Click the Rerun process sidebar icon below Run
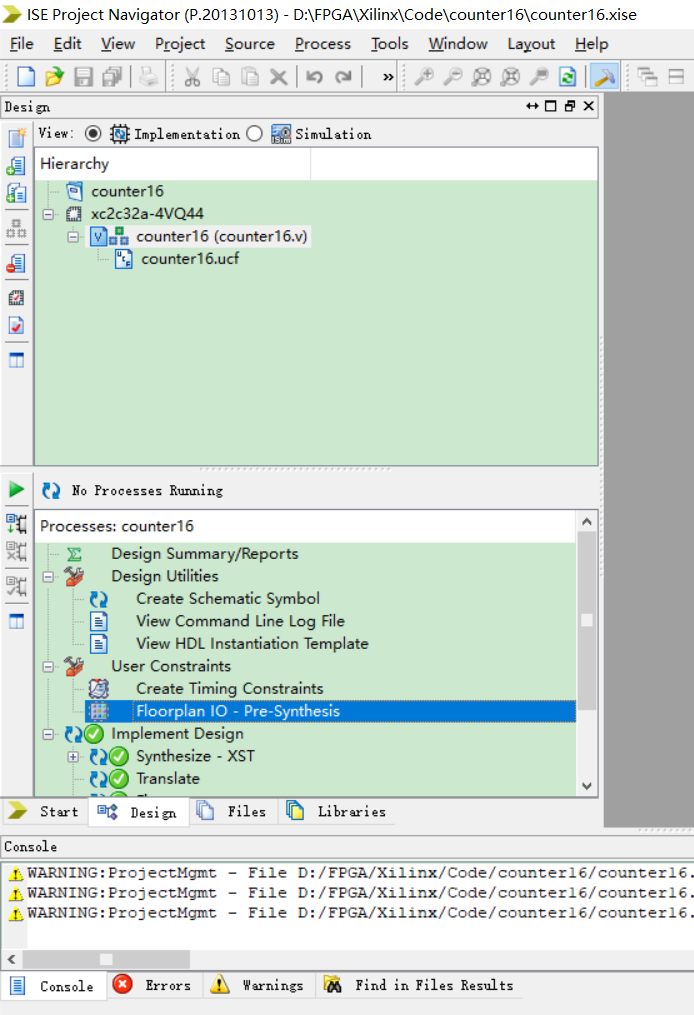Viewport: 694px width, 1015px height. pos(16,523)
